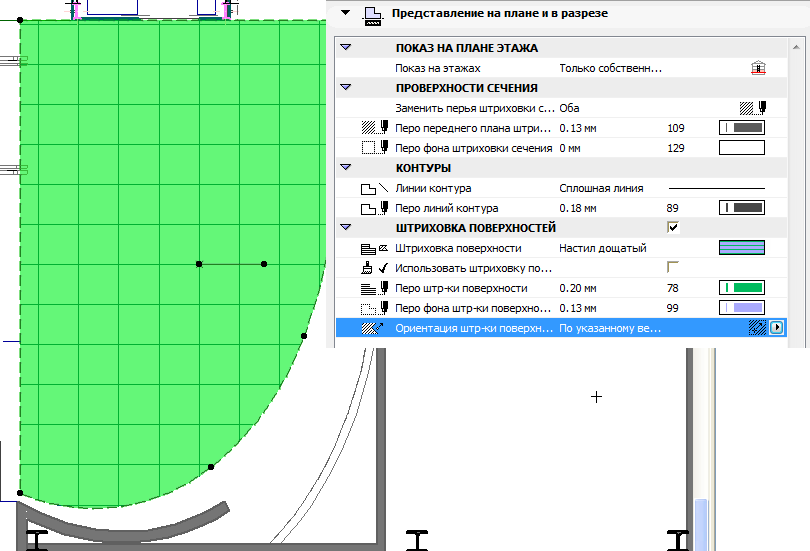Viewport: 810px width, 551px height.
Task: Open the pen 89 color swatch
Action: [742, 208]
